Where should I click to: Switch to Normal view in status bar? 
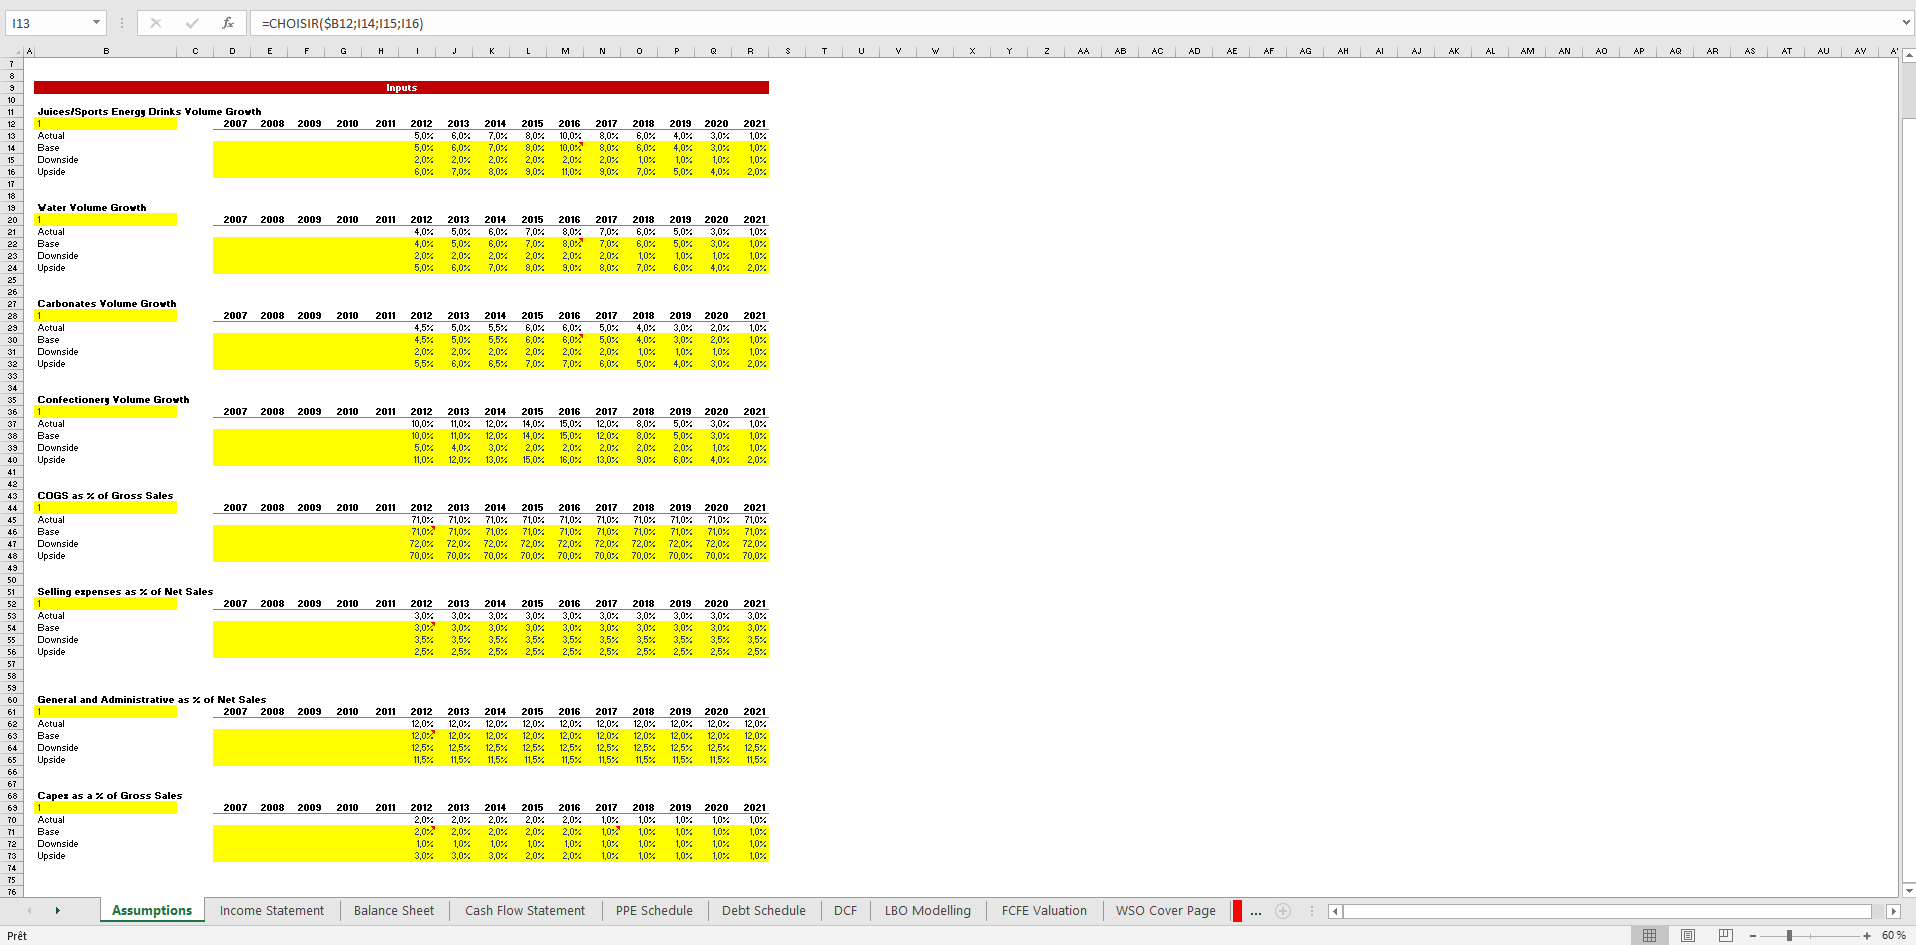coord(1650,935)
